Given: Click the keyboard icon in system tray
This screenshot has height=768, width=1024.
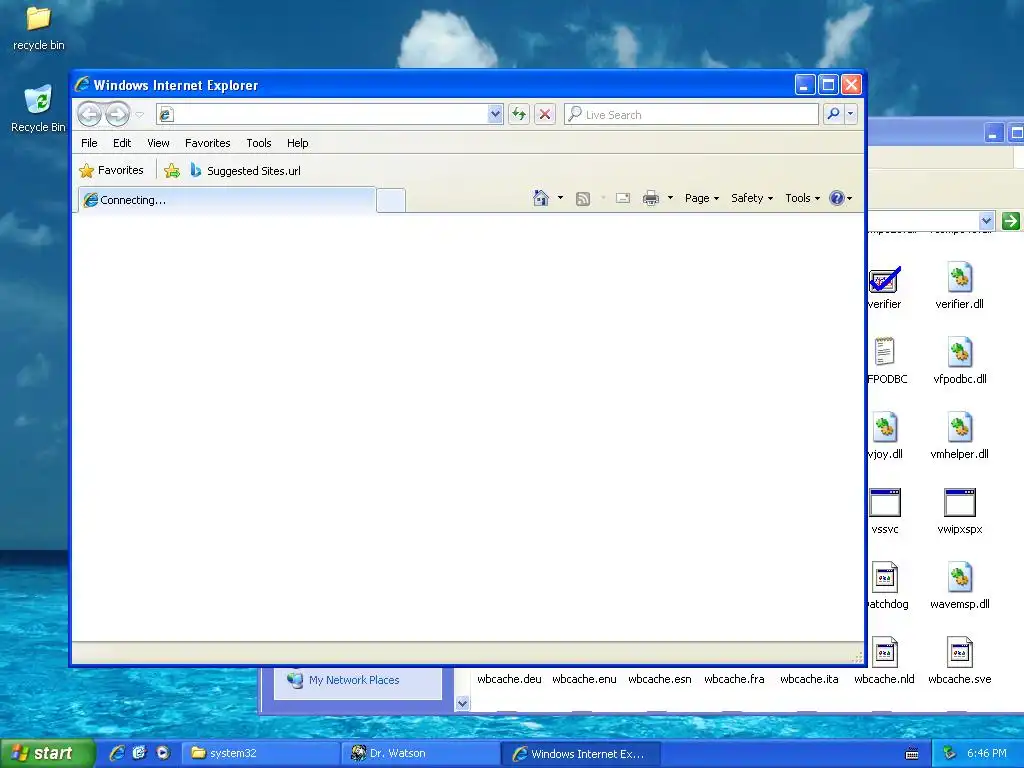Looking at the screenshot, I should tap(912, 754).
